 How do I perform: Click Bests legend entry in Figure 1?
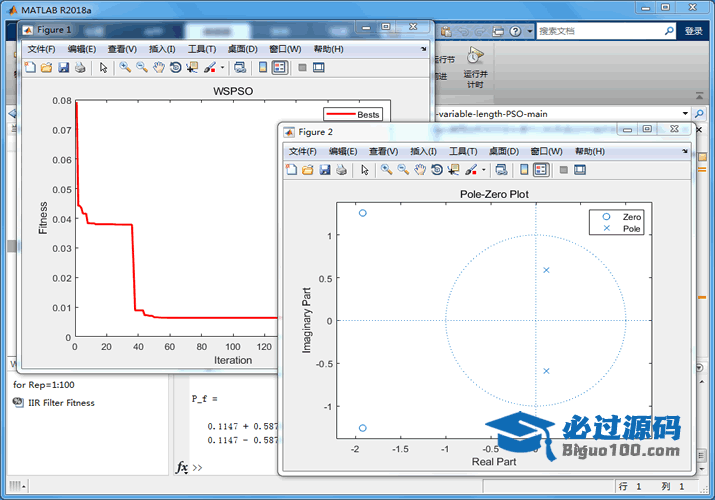(x=352, y=114)
